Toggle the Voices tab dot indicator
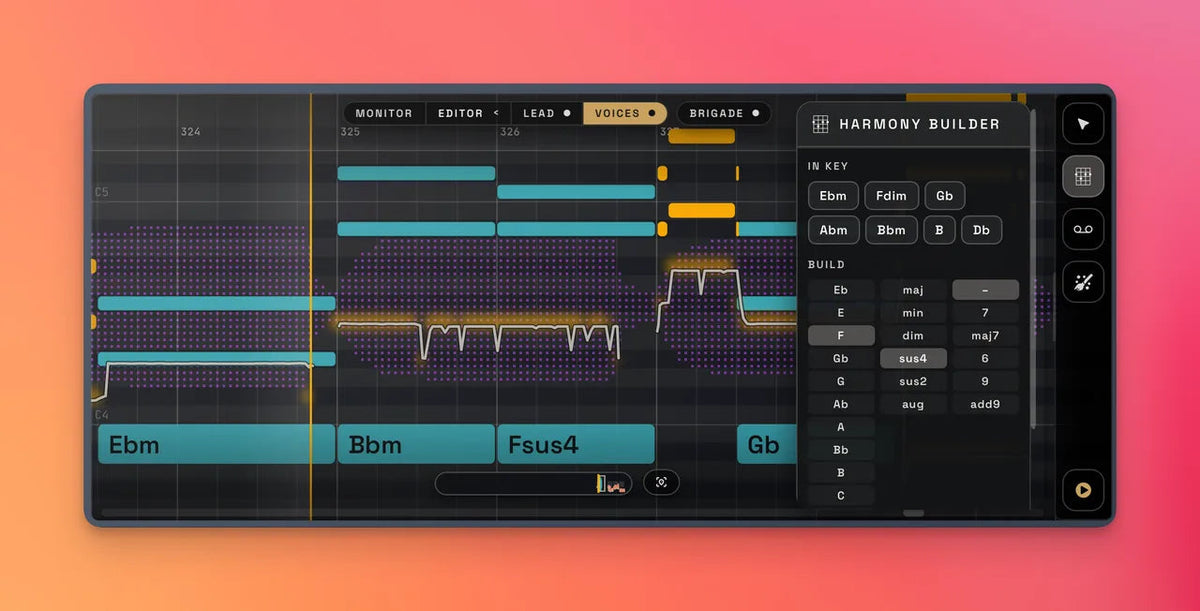The height and width of the screenshot is (611, 1200). 652,113
